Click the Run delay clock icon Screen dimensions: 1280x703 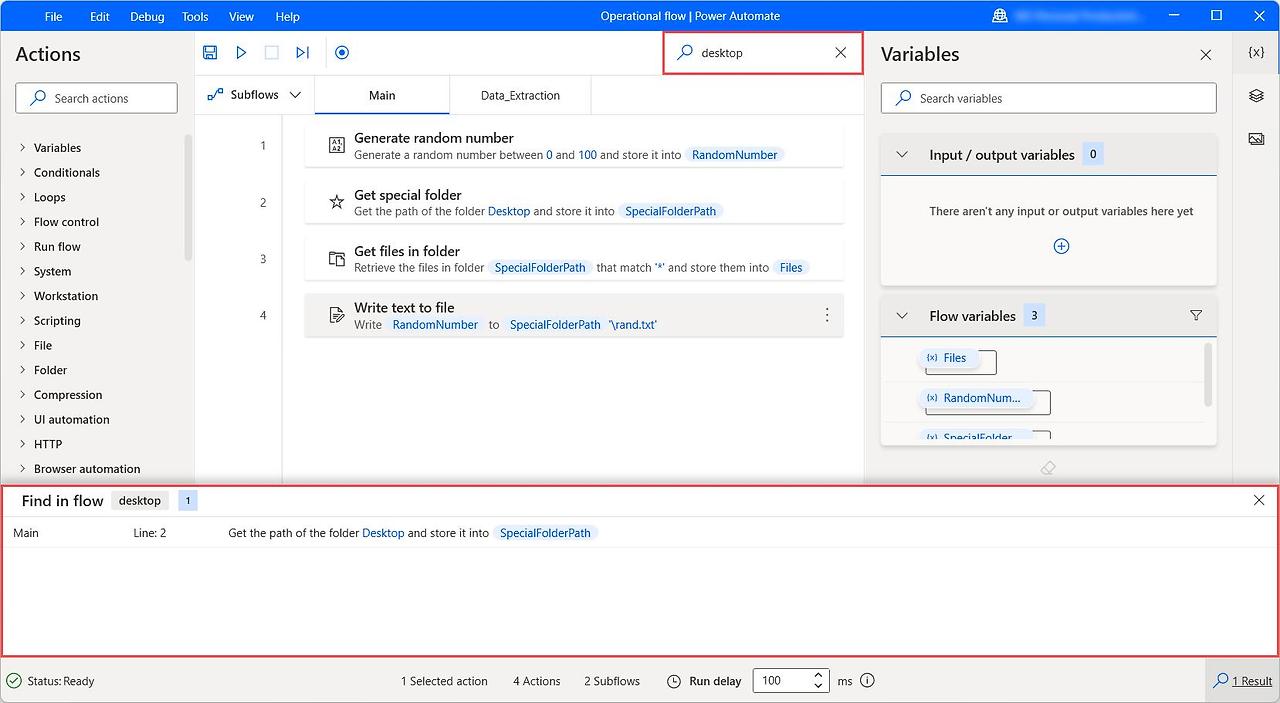pyautogui.click(x=674, y=681)
